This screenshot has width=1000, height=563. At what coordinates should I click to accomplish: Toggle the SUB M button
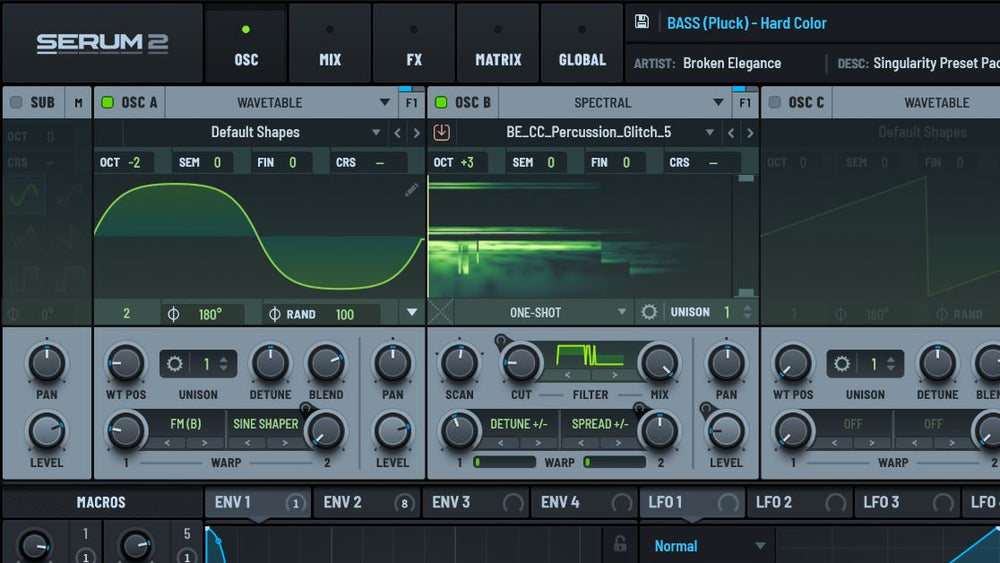tap(78, 103)
